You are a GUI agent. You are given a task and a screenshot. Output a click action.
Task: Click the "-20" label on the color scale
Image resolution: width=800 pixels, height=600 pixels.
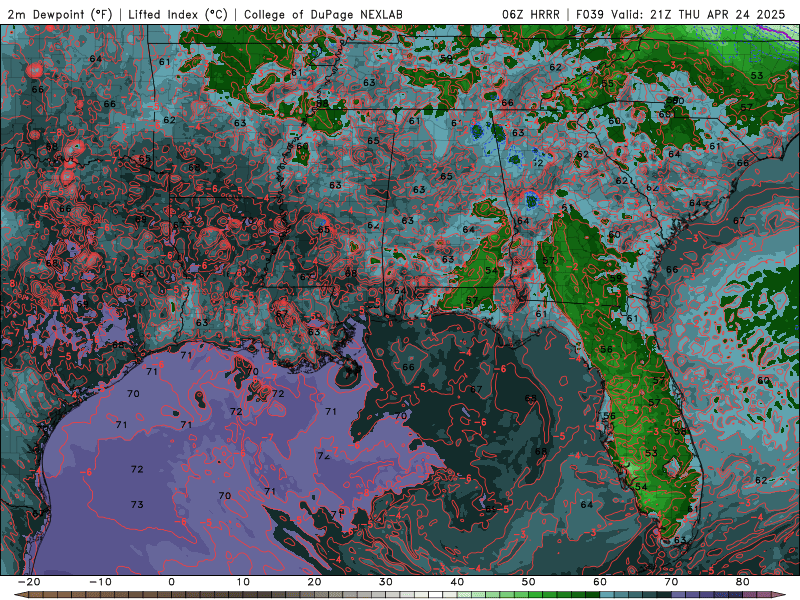(28, 582)
